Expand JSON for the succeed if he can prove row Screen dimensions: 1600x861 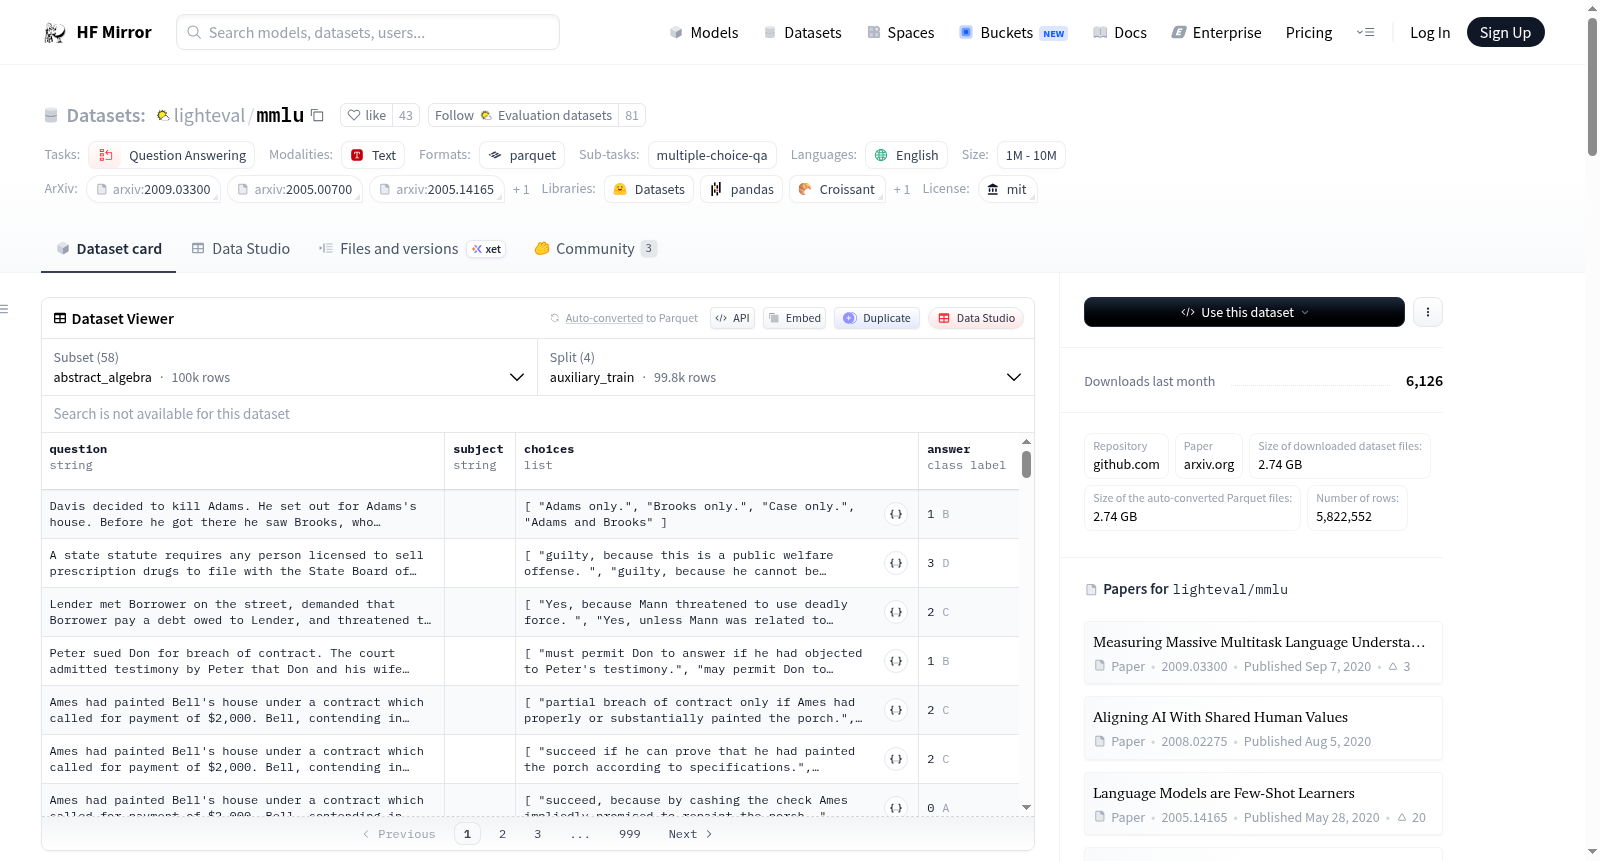[x=896, y=759]
